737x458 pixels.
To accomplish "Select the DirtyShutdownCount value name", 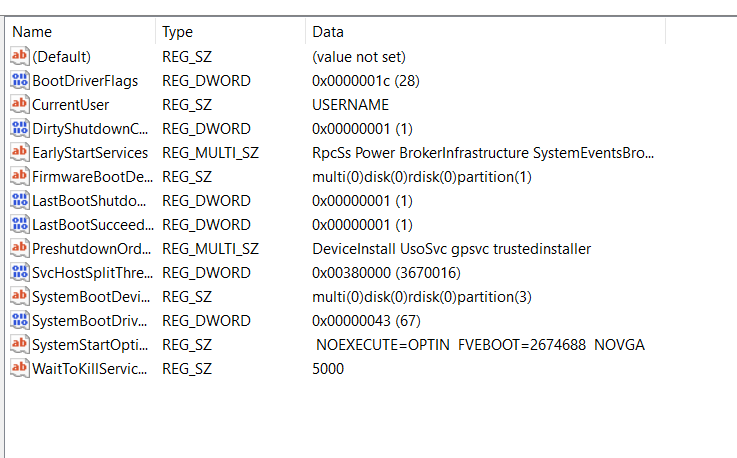I will [x=90, y=129].
